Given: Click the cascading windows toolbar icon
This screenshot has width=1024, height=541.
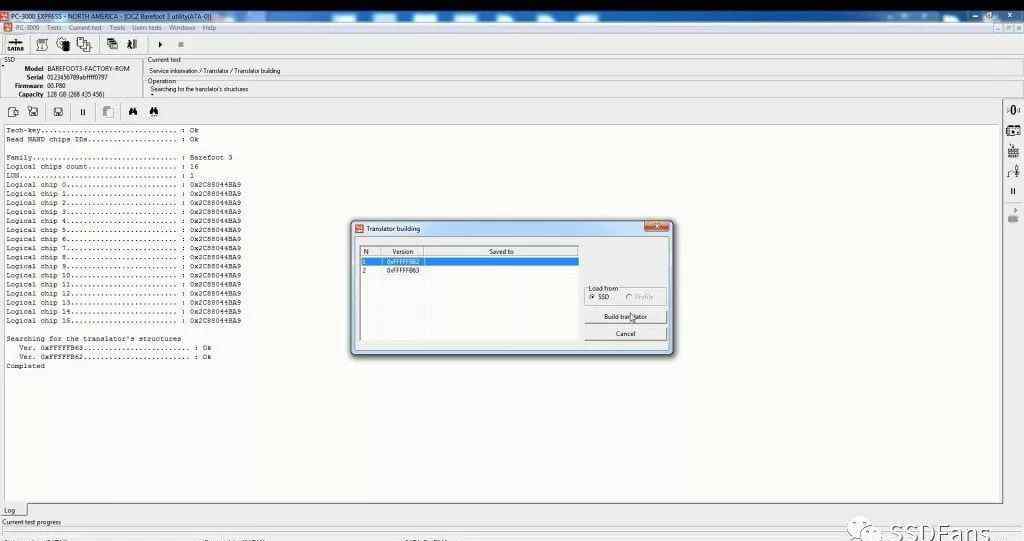Looking at the screenshot, I should click(x=112, y=44).
